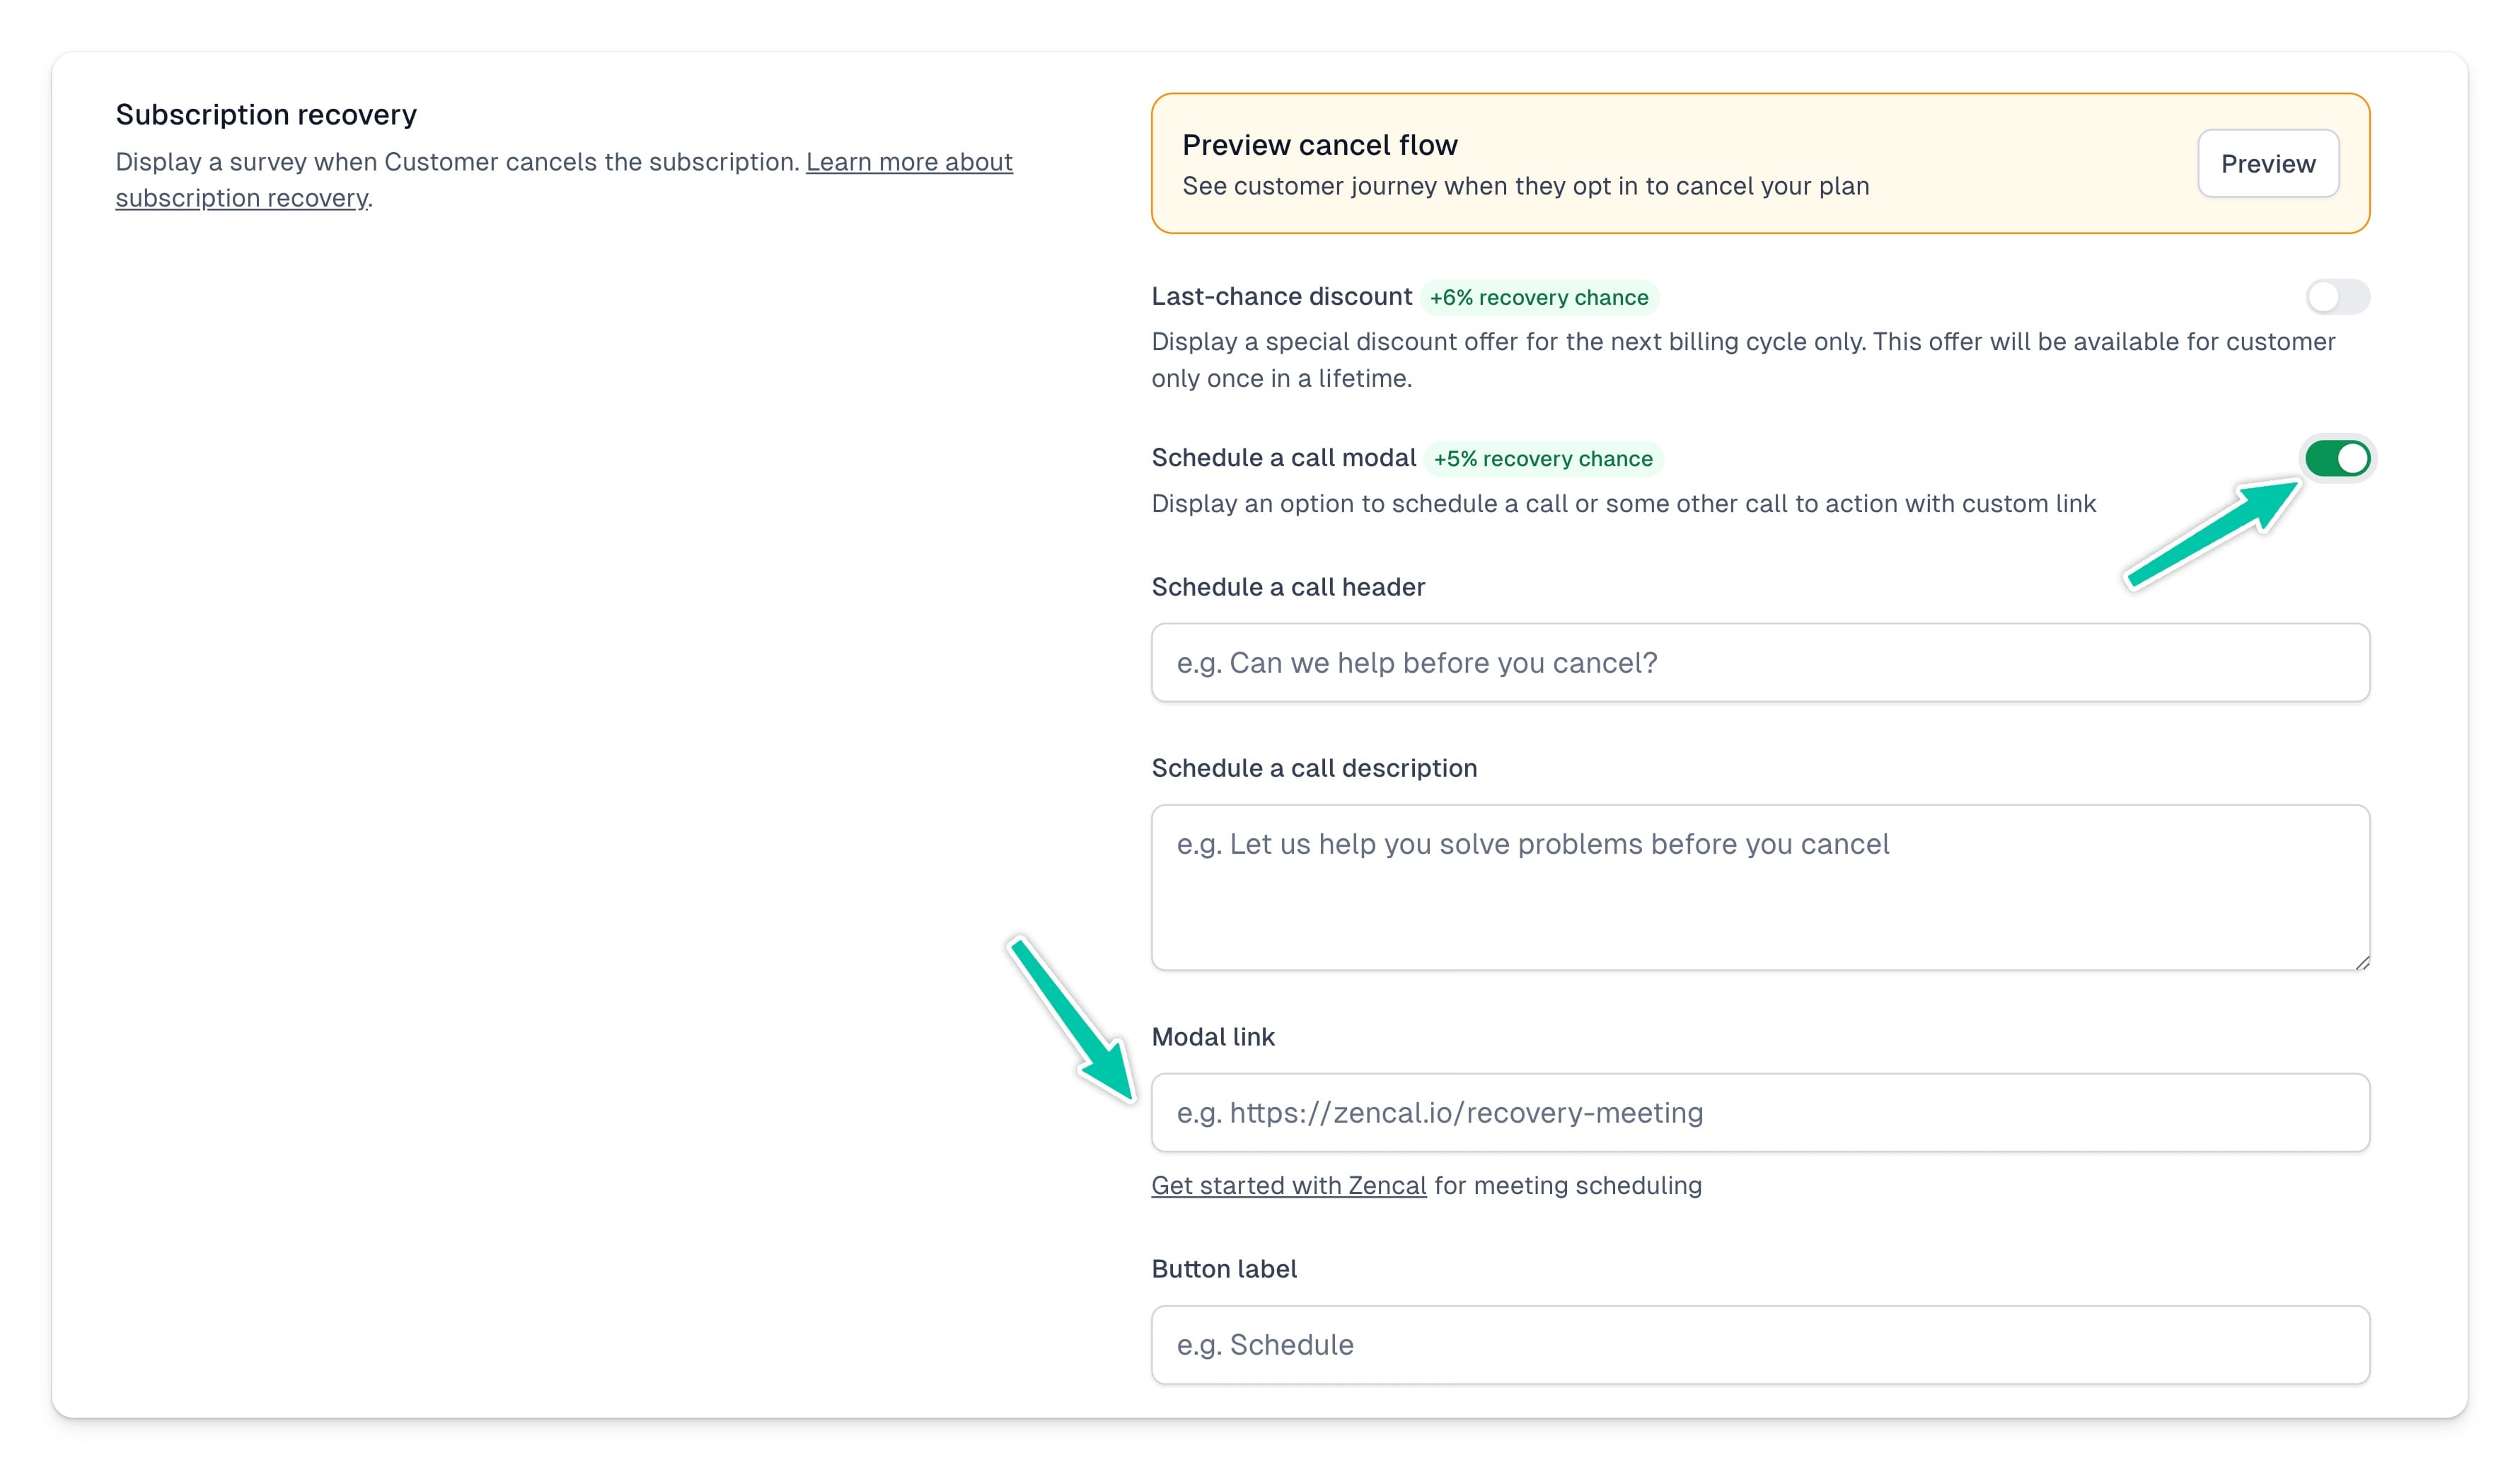Focus the Modal link input field
The image size is (2520, 1470).
coord(1760,1112)
